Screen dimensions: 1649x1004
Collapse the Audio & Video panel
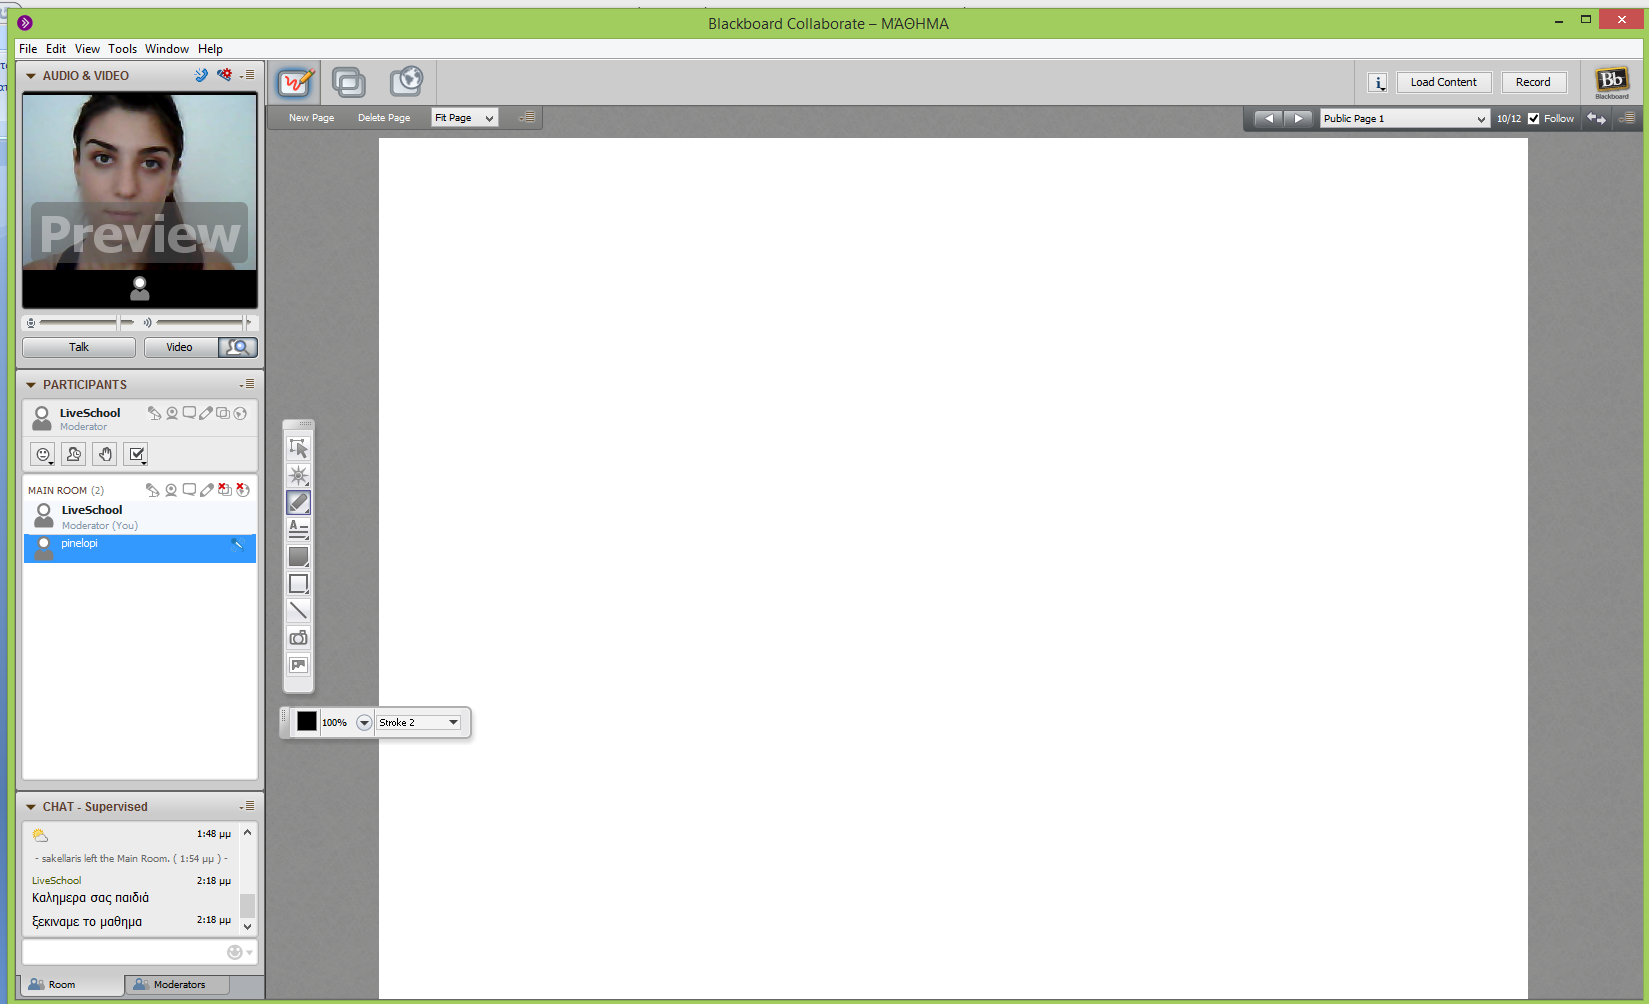pos(31,76)
